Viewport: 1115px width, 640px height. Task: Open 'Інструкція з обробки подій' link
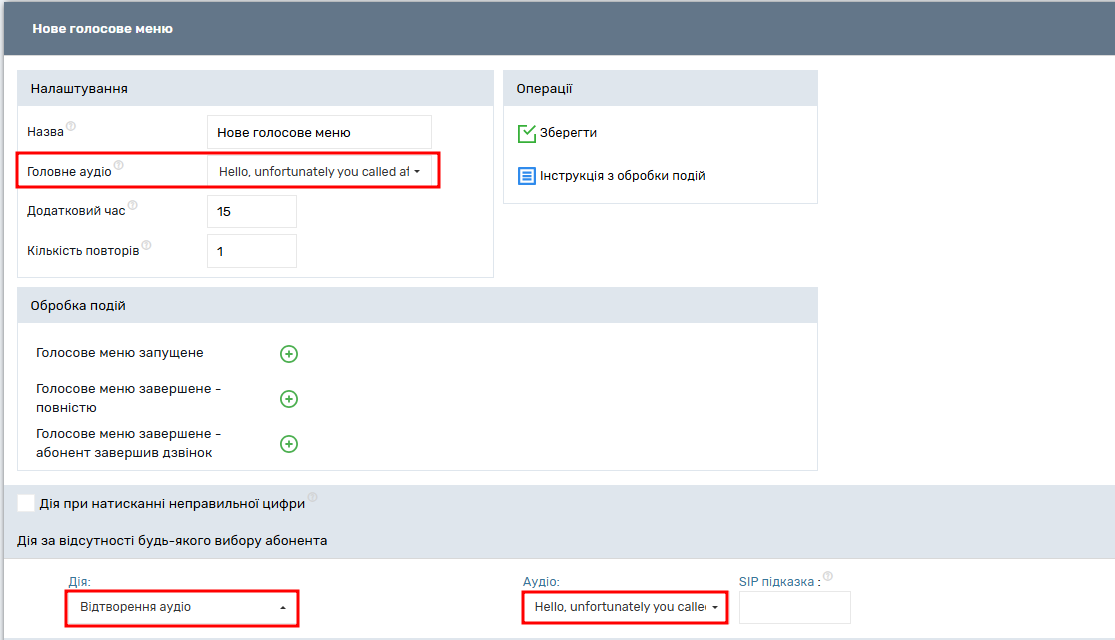[623, 176]
